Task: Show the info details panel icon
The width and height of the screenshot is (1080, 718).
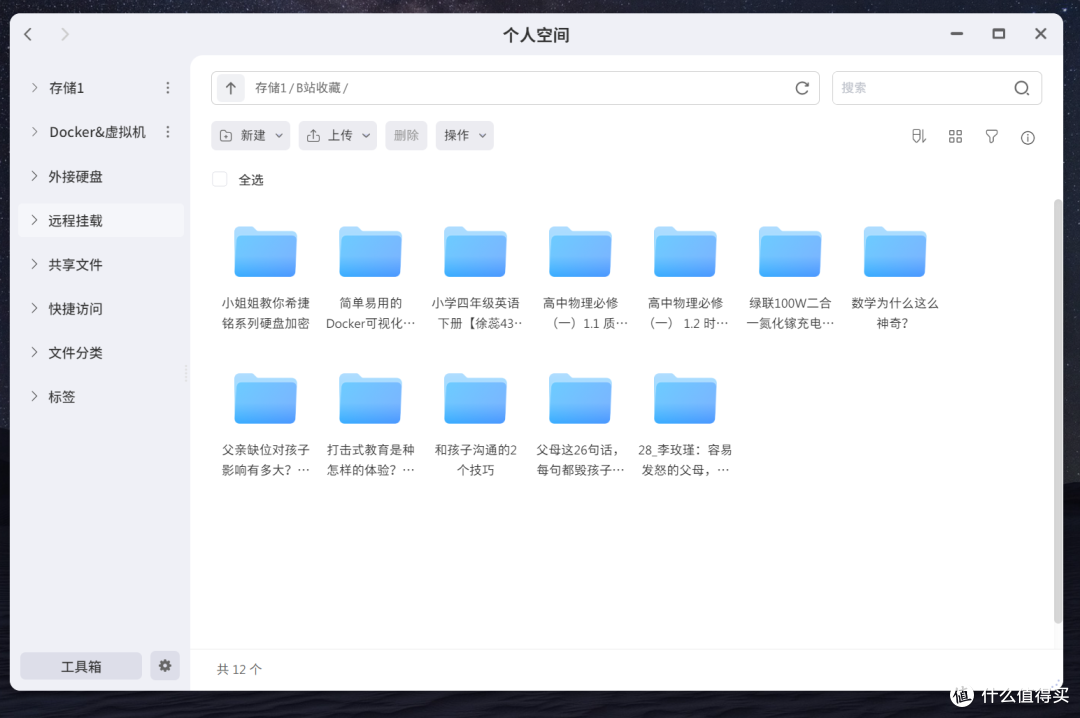Action: [x=1028, y=138]
